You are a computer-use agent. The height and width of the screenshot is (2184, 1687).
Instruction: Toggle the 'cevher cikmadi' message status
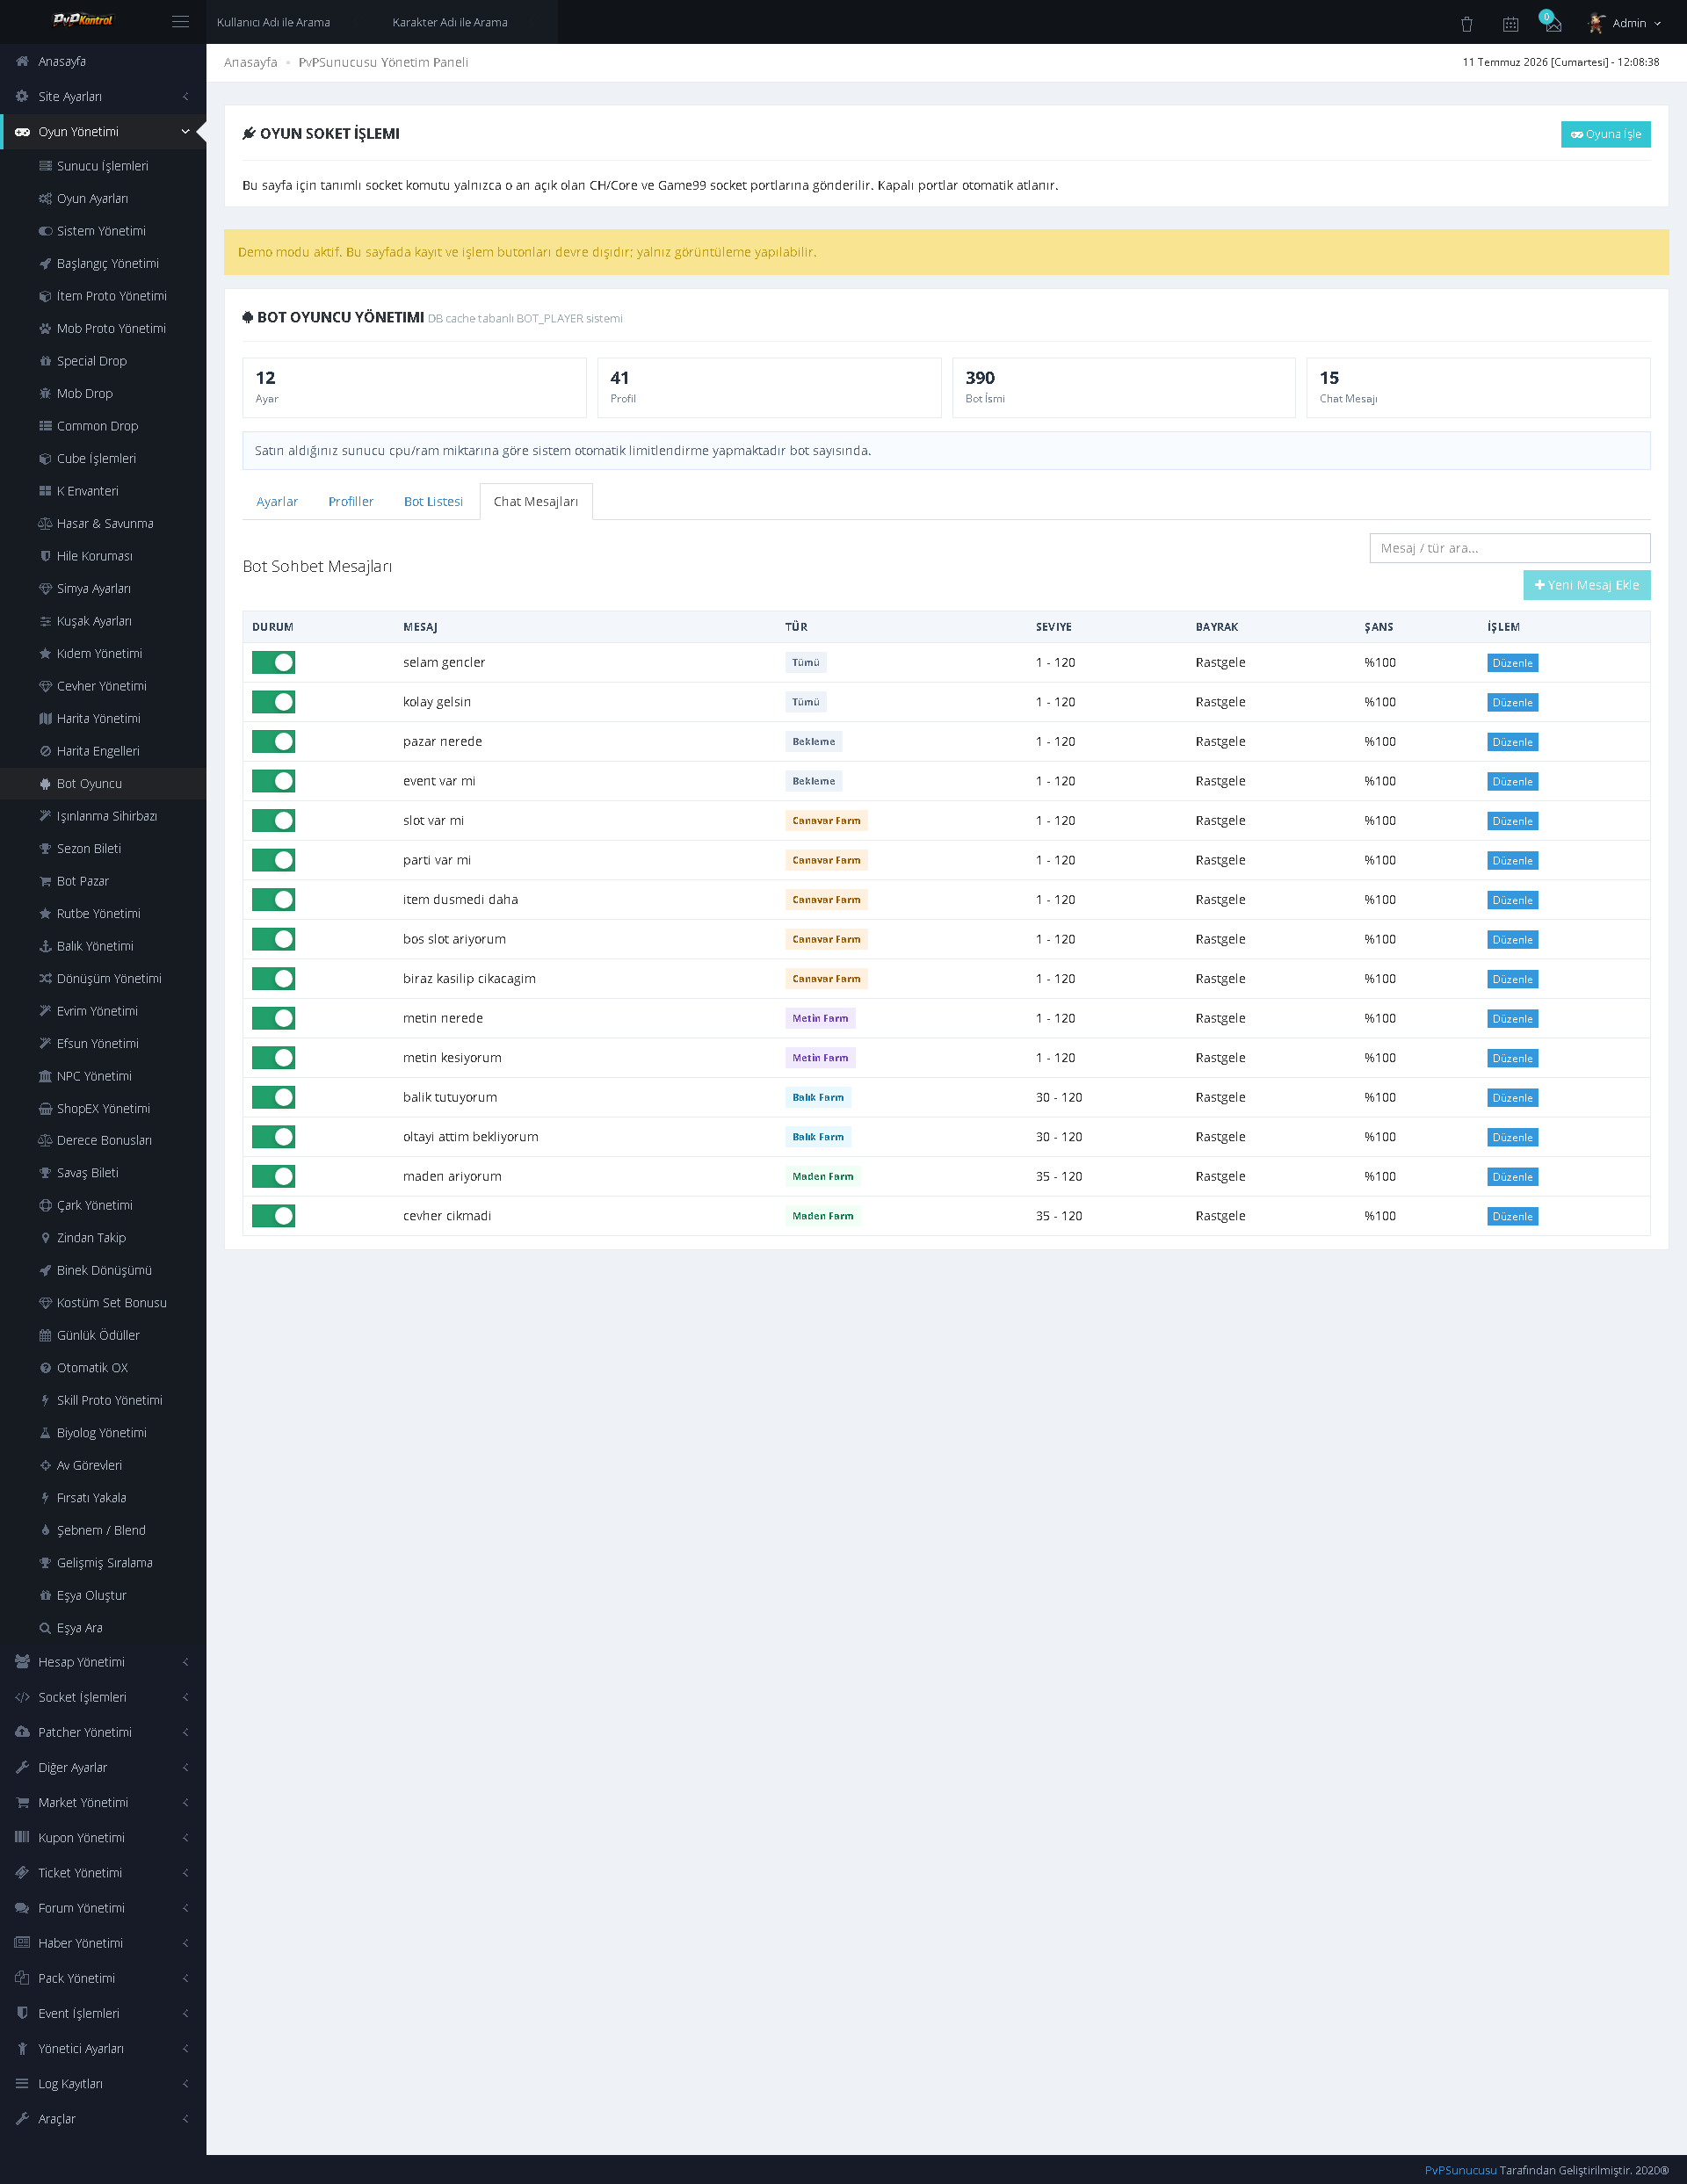point(273,1216)
